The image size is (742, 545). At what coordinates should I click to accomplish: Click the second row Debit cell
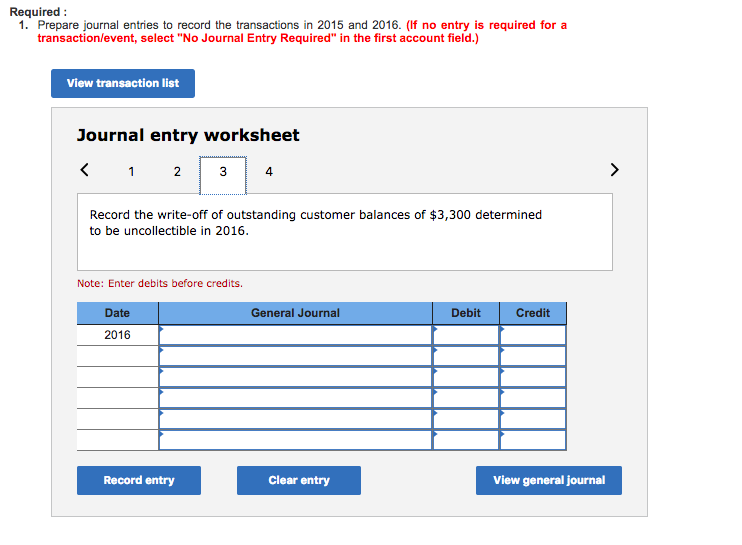(x=465, y=356)
